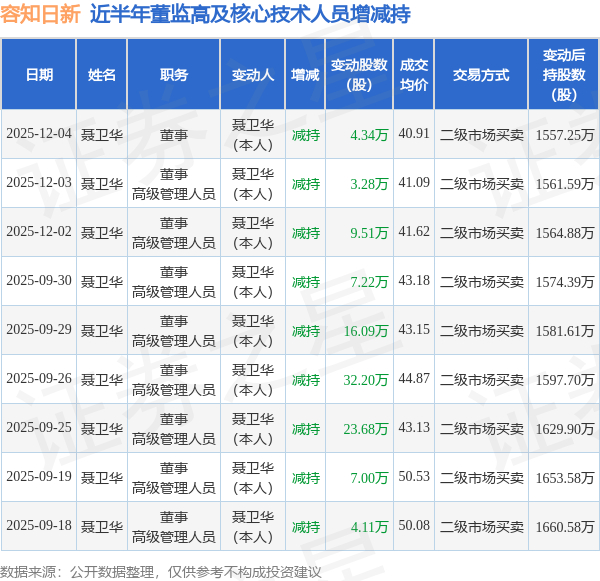The height and width of the screenshot is (581, 600).
Task: Select the 职务 column header
Action: (x=174, y=74)
